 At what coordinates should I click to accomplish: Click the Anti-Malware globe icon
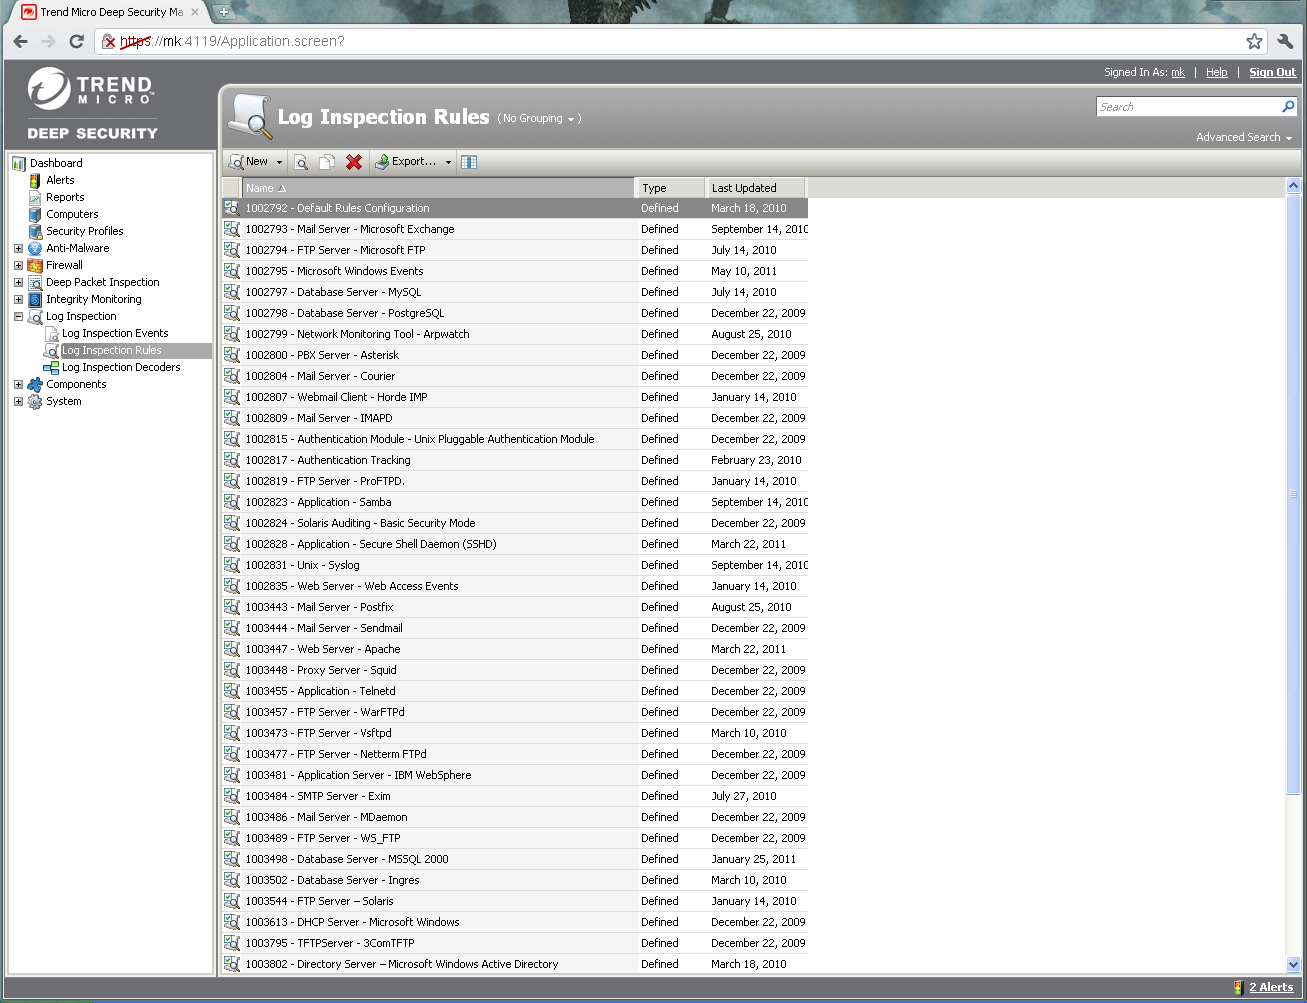(x=35, y=248)
